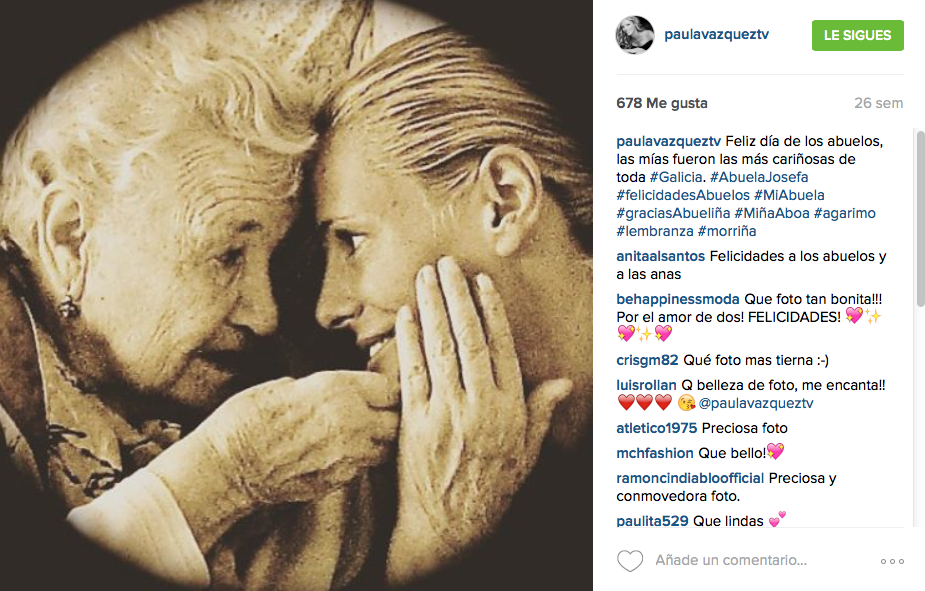925x591 pixels.
Task: Open paulavazqueztv profile picture avatar
Action: (x=635, y=35)
